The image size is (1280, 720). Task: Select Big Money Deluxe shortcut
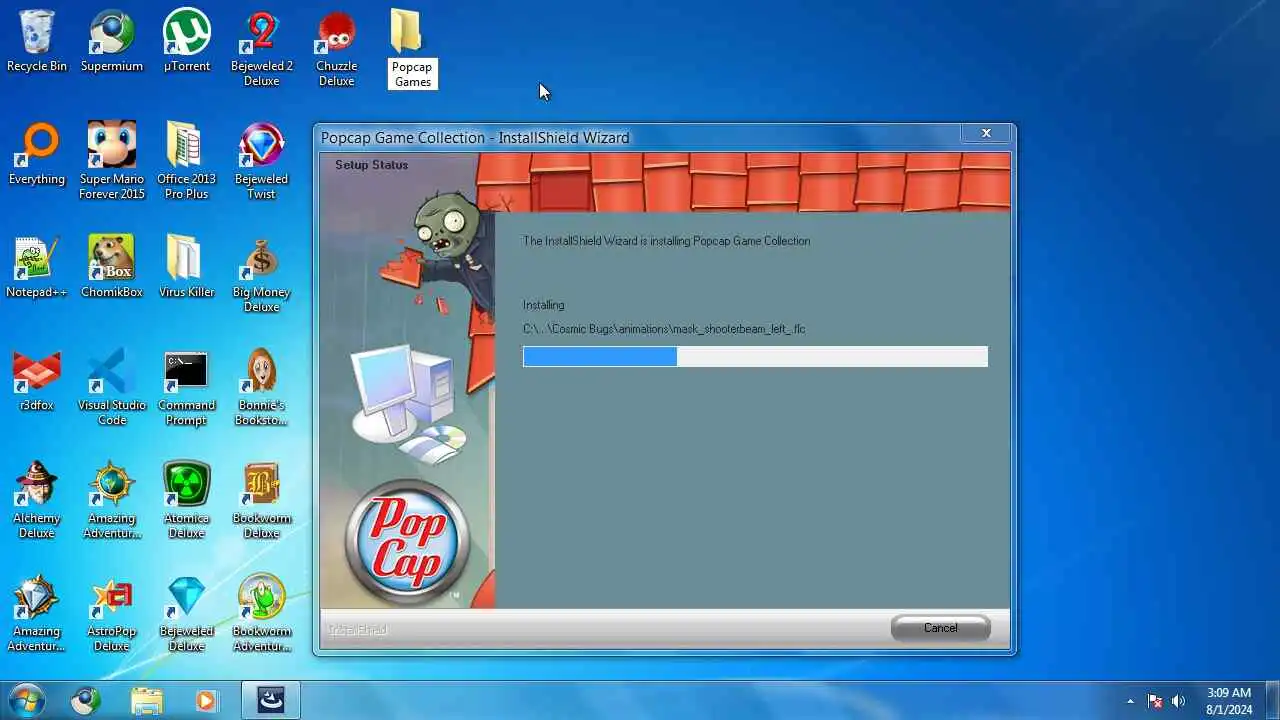pyautogui.click(x=262, y=274)
